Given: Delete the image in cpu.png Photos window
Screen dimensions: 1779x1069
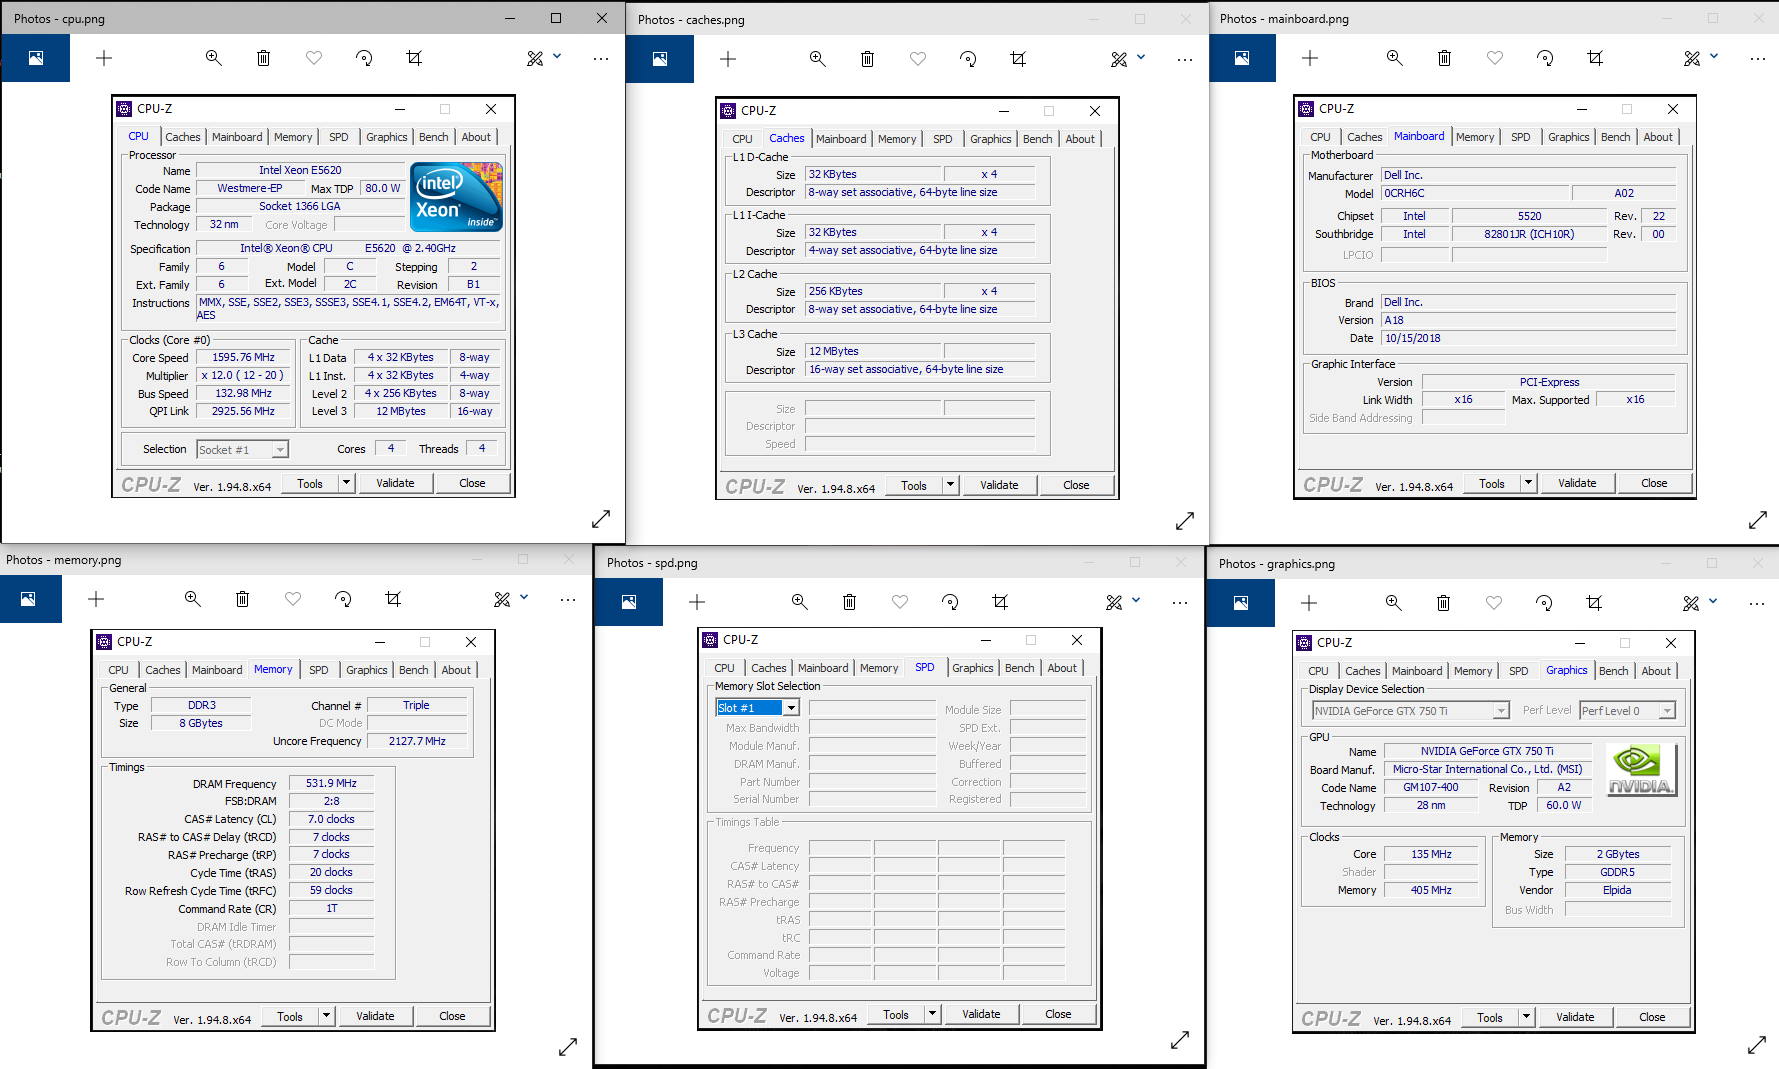Looking at the screenshot, I should point(264,58).
